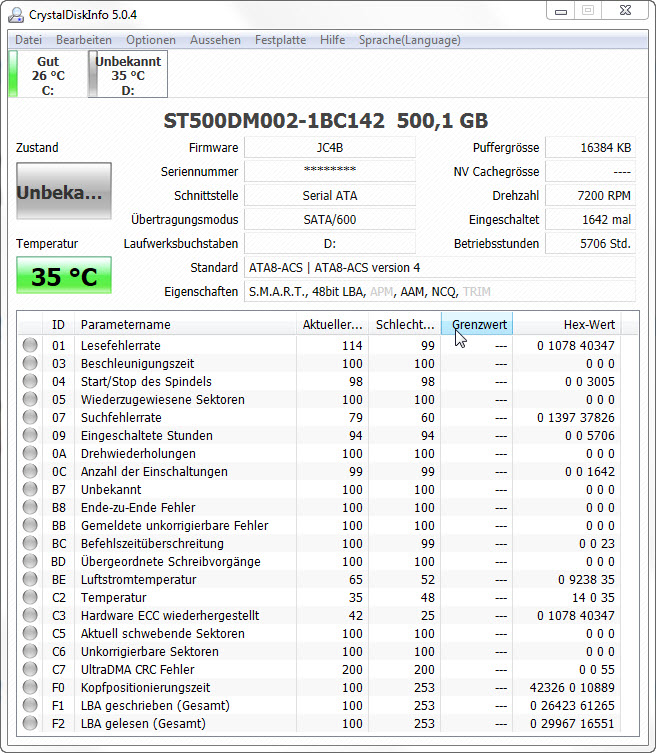Click the masked Seriennummer field
The height and width of the screenshot is (753, 656).
click(x=330, y=171)
